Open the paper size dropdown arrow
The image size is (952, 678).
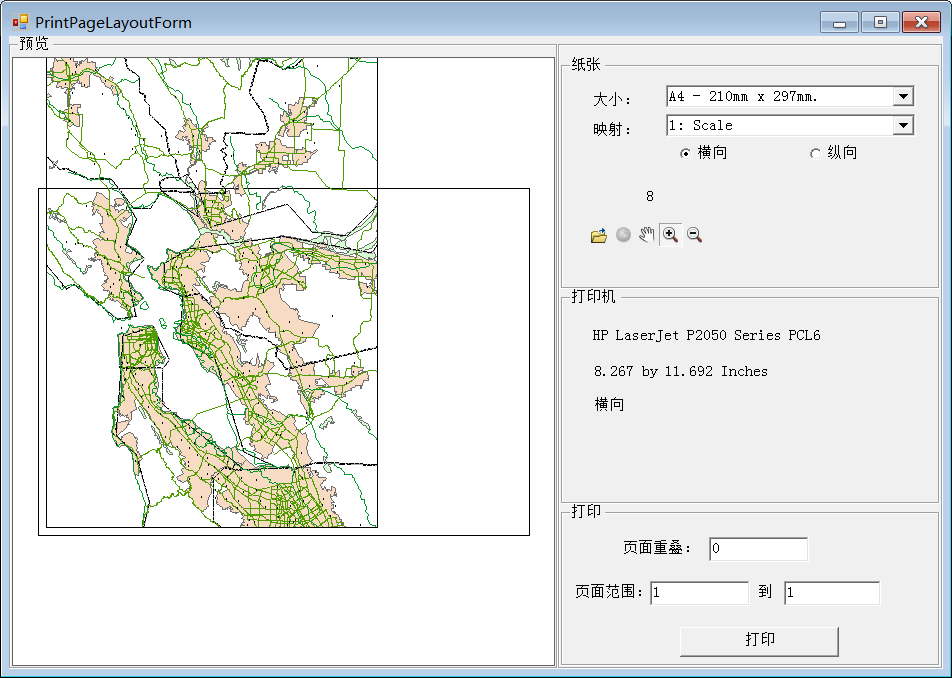tap(903, 97)
